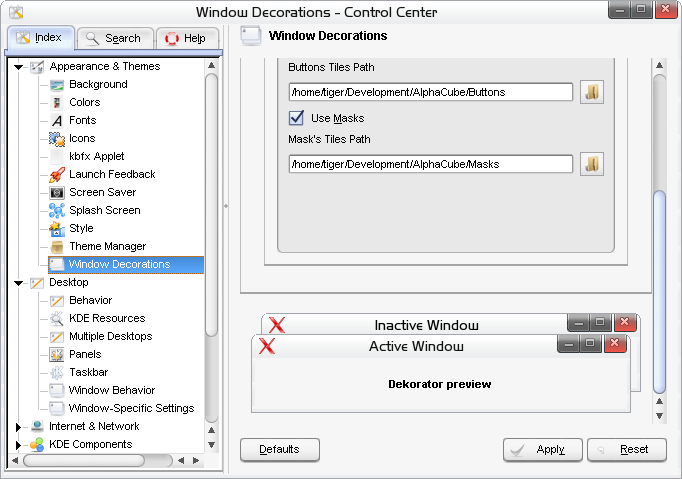This screenshot has width=682, height=479.
Task: Click the Launch Feedback rocket icon
Action: coord(57,174)
